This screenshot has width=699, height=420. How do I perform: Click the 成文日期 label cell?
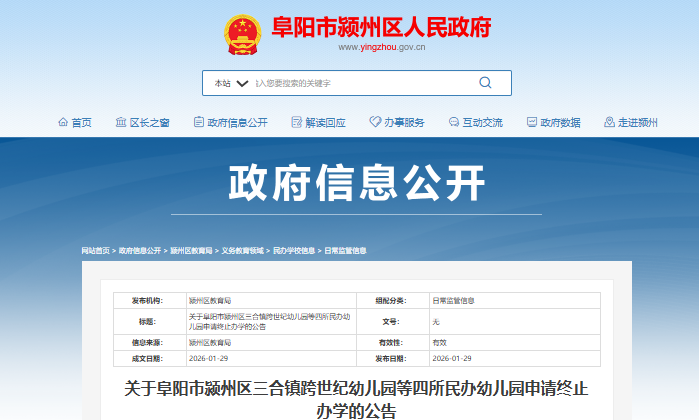coord(150,358)
